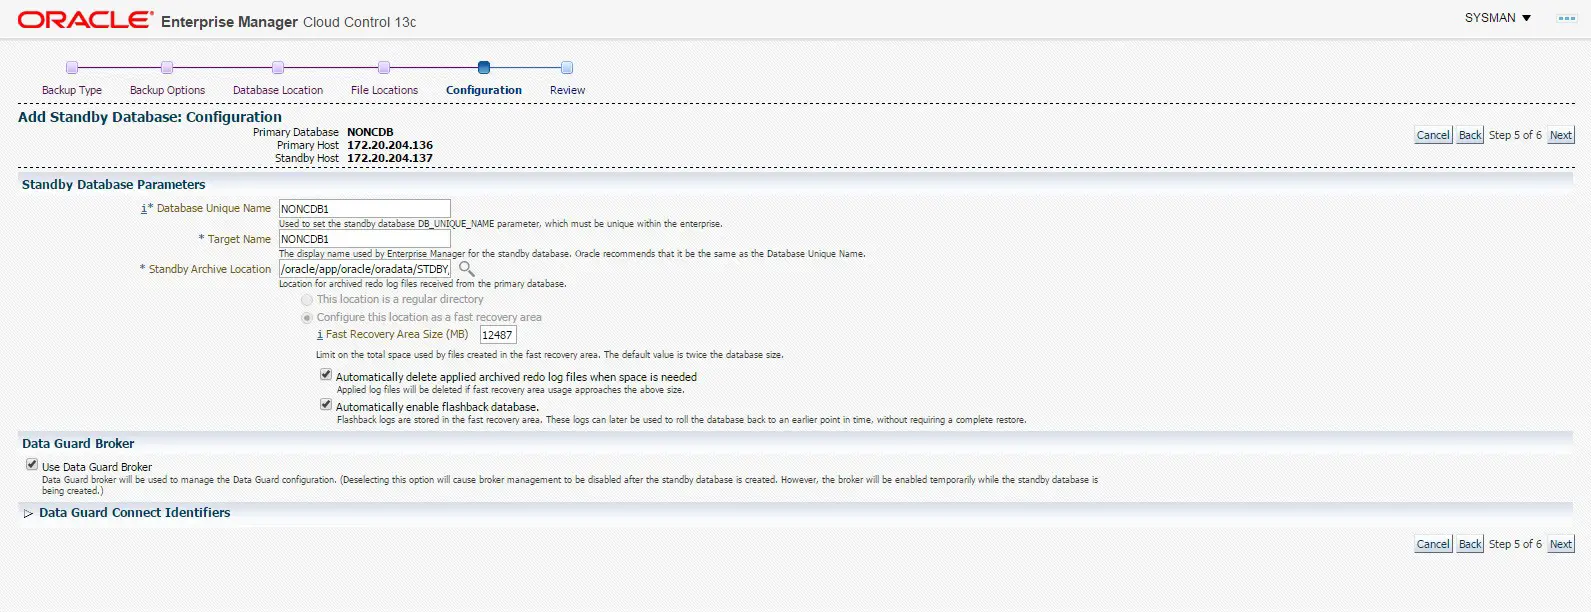
Task: Click the info icon beside Database Unique Name
Action: click(143, 208)
